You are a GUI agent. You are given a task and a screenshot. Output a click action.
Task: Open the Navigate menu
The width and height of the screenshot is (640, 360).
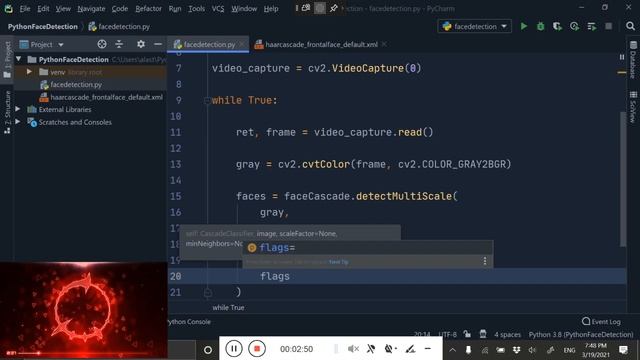91,9
